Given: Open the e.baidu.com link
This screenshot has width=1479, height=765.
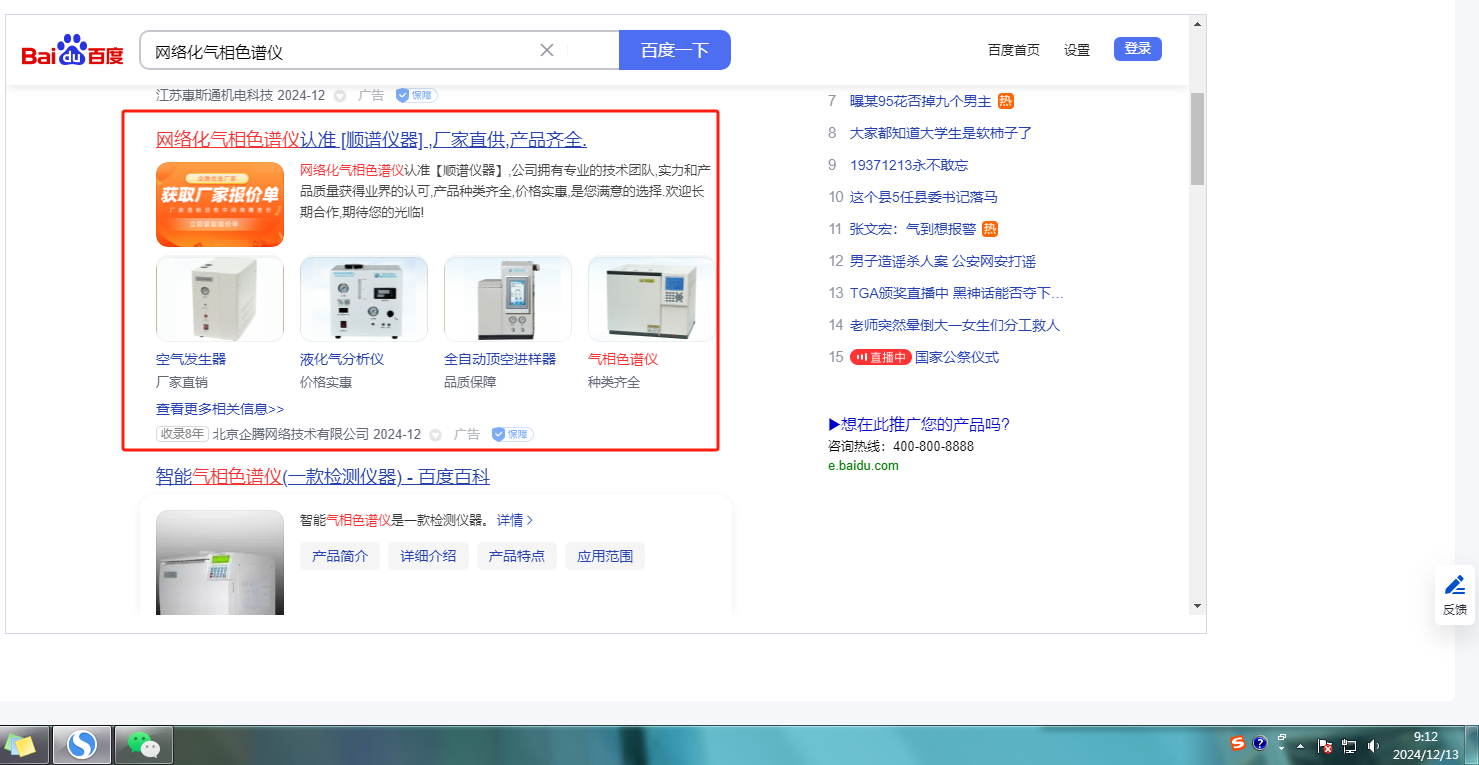Looking at the screenshot, I should (863, 466).
